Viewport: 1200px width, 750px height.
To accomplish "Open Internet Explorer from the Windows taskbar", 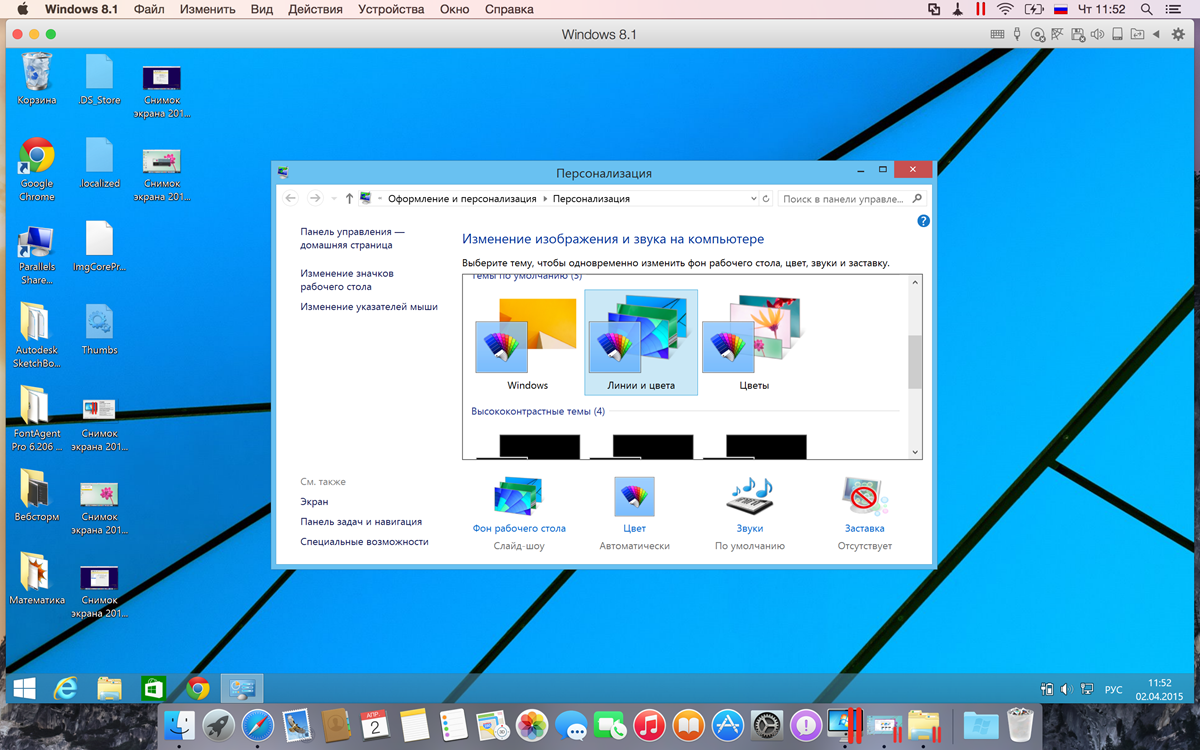I will (66, 688).
